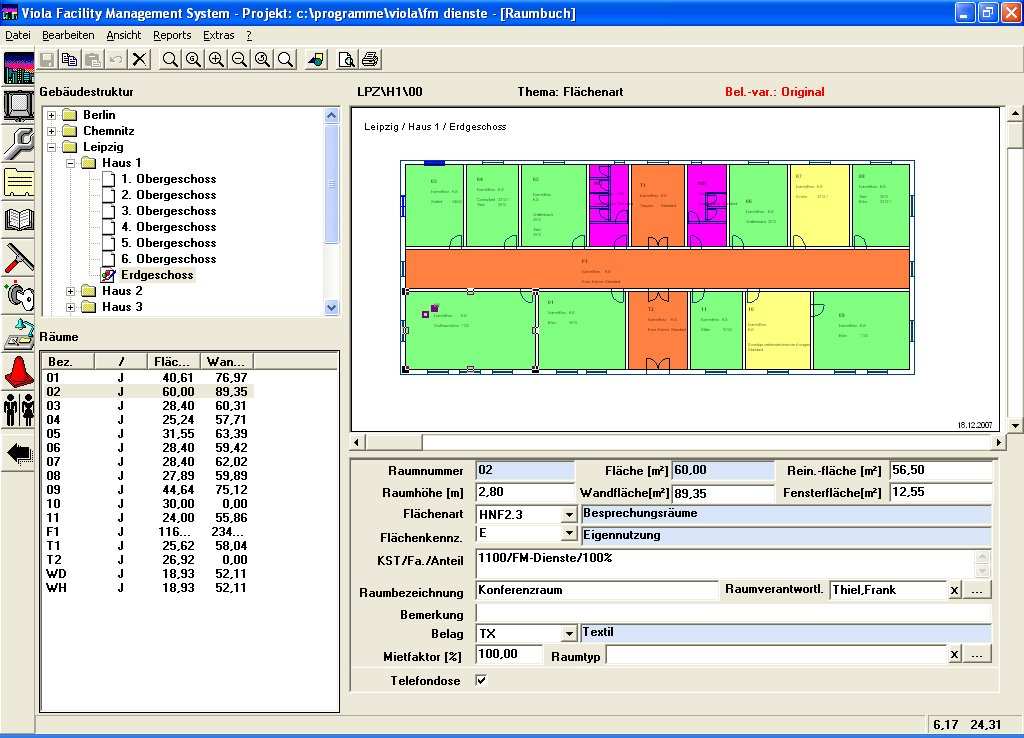This screenshot has width=1024, height=738.
Task: Click the Undo arrow toolbar icon
Action: click(116, 59)
